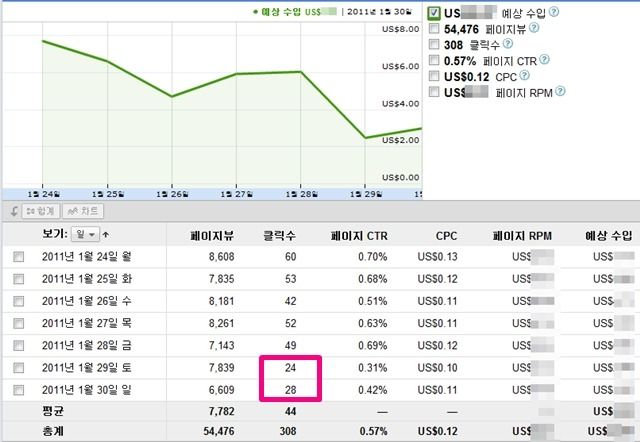This screenshot has height=442, width=640.
Task: Open help icon next to CPC
Action: click(x=524, y=75)
